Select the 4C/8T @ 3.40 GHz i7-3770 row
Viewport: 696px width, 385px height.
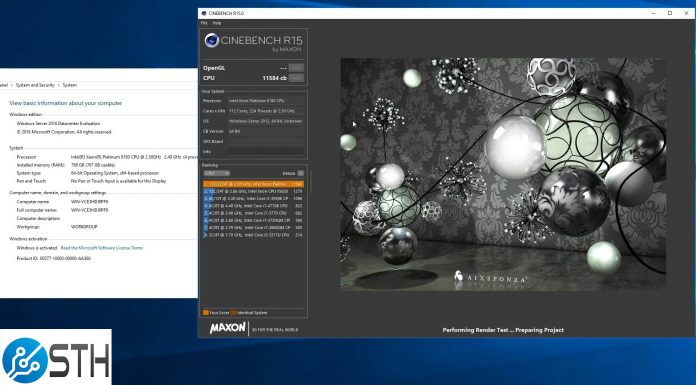pyautogui.click(x=253, y=213)
